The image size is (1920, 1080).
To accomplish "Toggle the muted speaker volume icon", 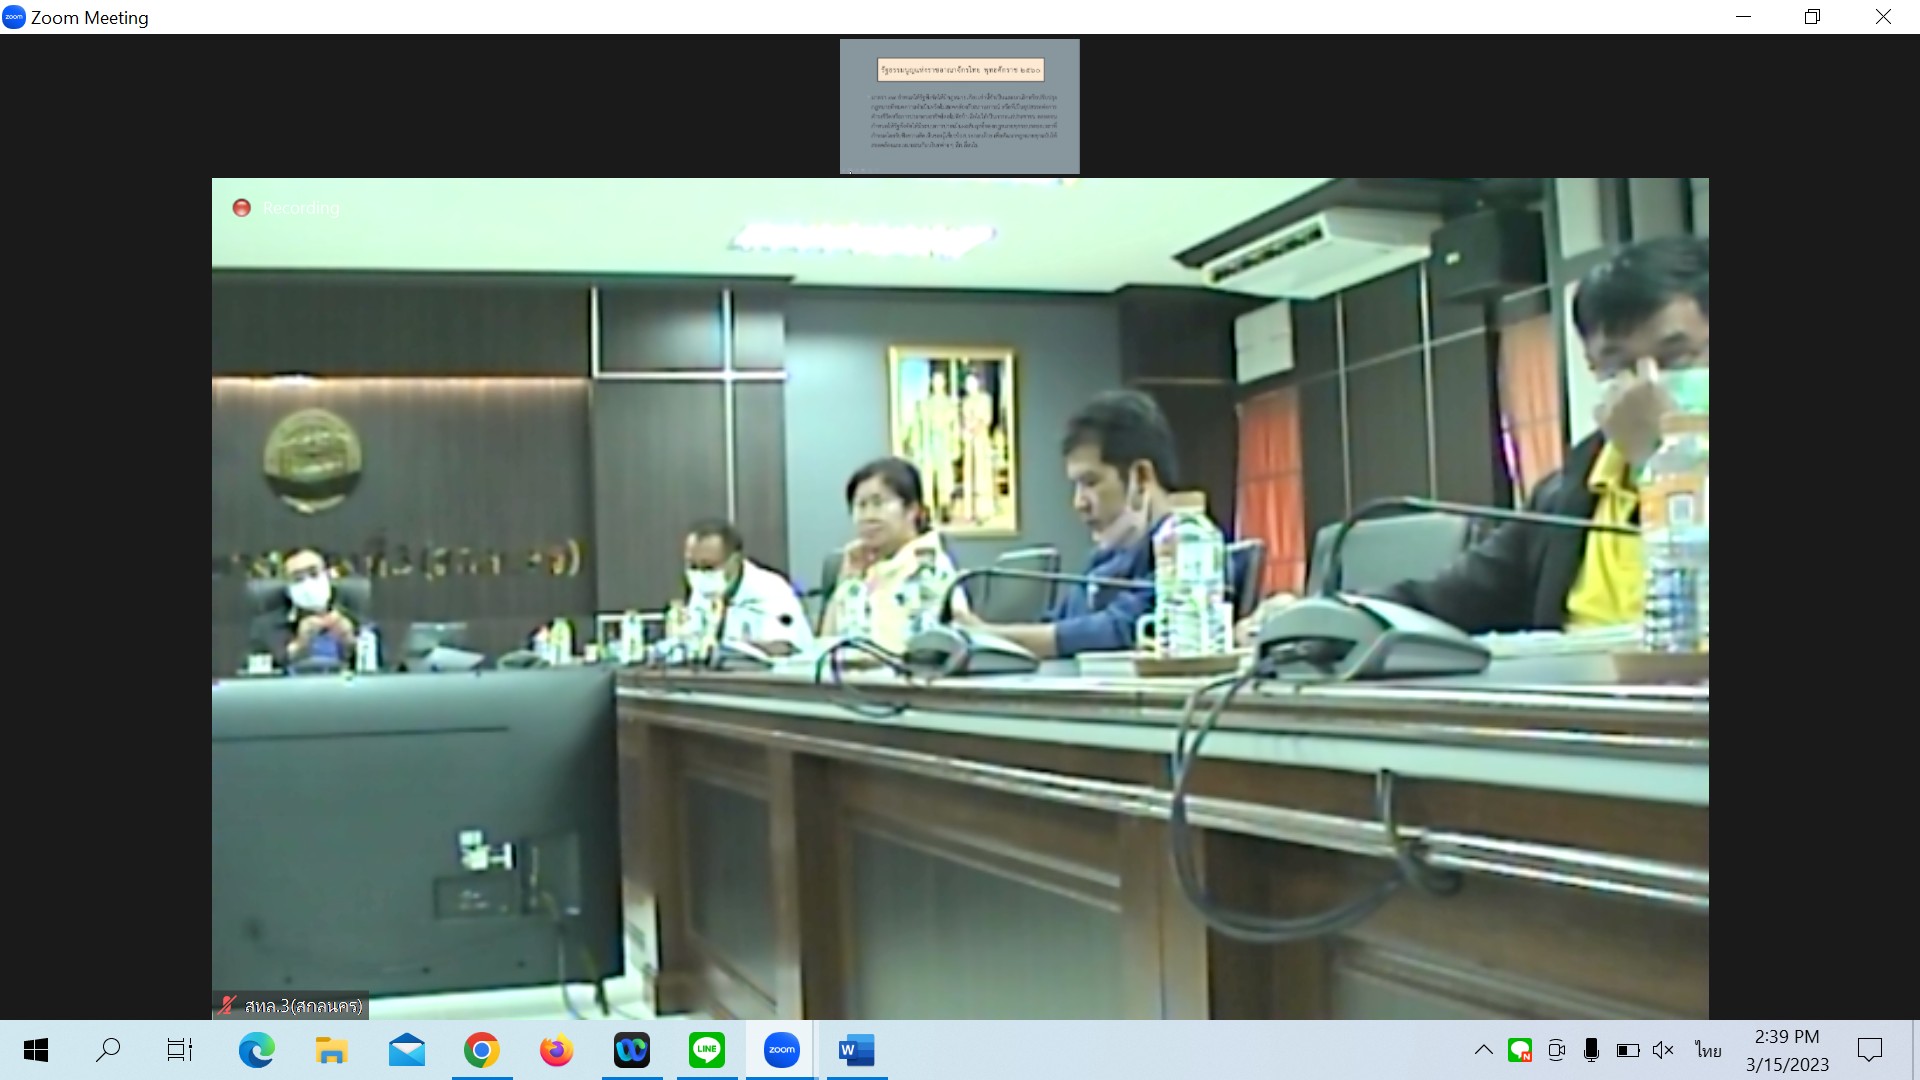I will (1663, 1050).
